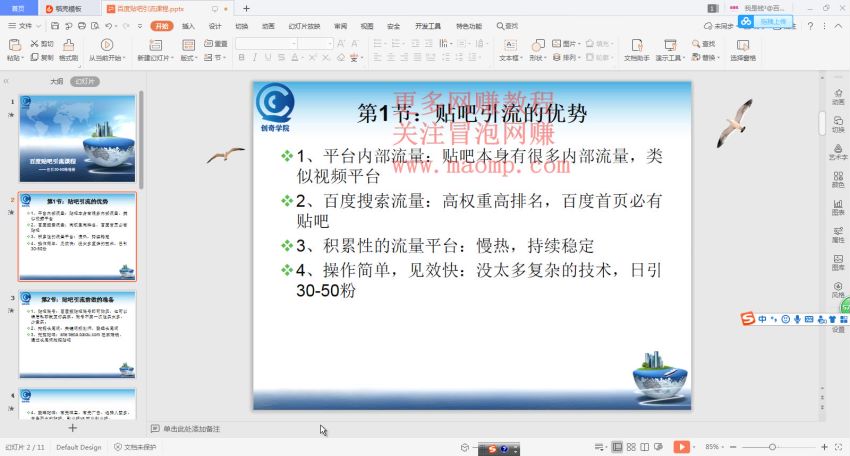Open the Insert ribbon tab

[188, 26]
